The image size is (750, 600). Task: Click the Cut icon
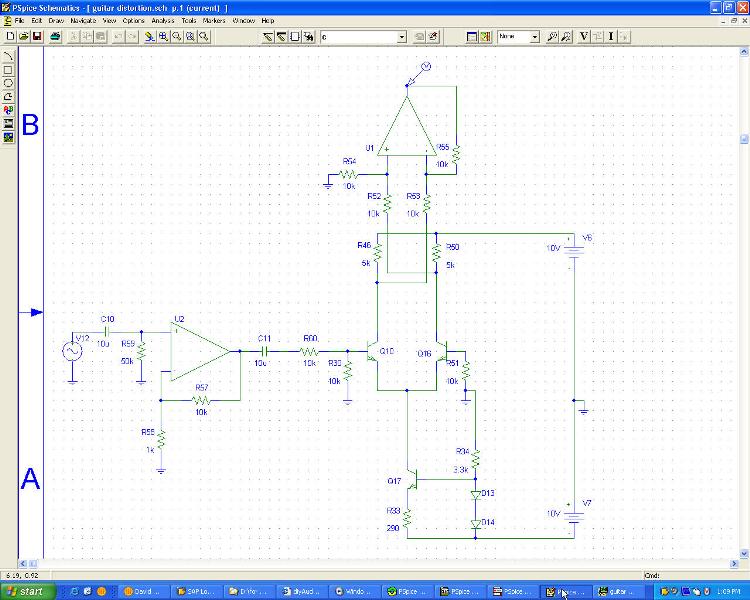click(x=74, y=36)
